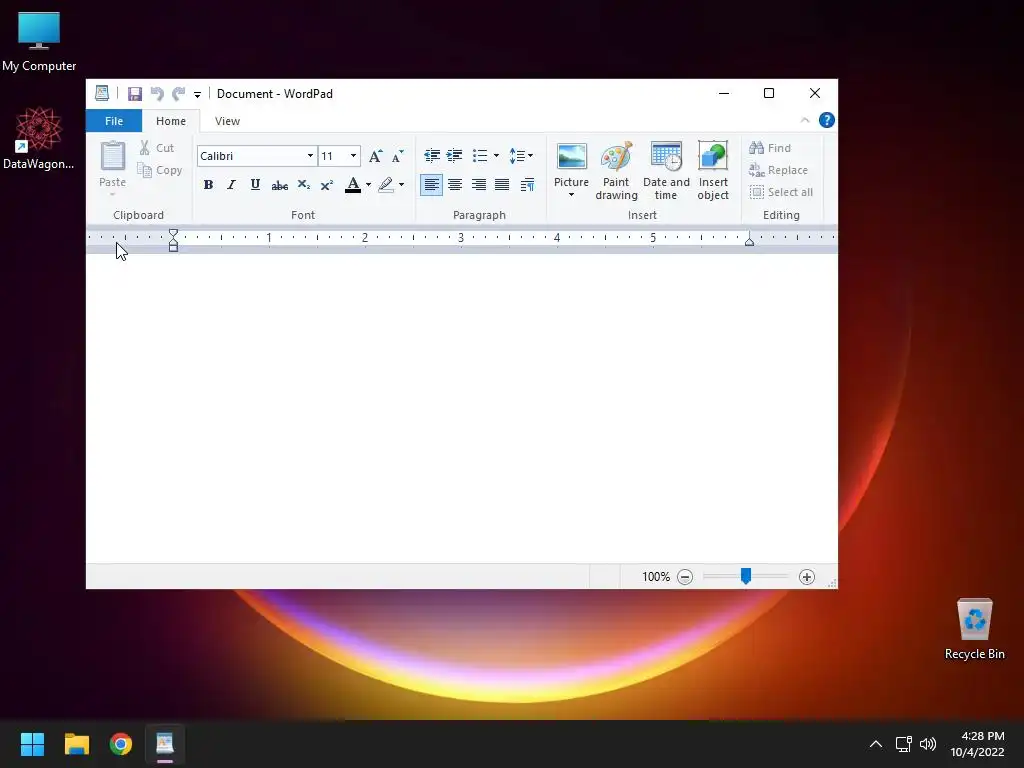
Task: Click the Paste clipboard icon
Action: (112, 157)
